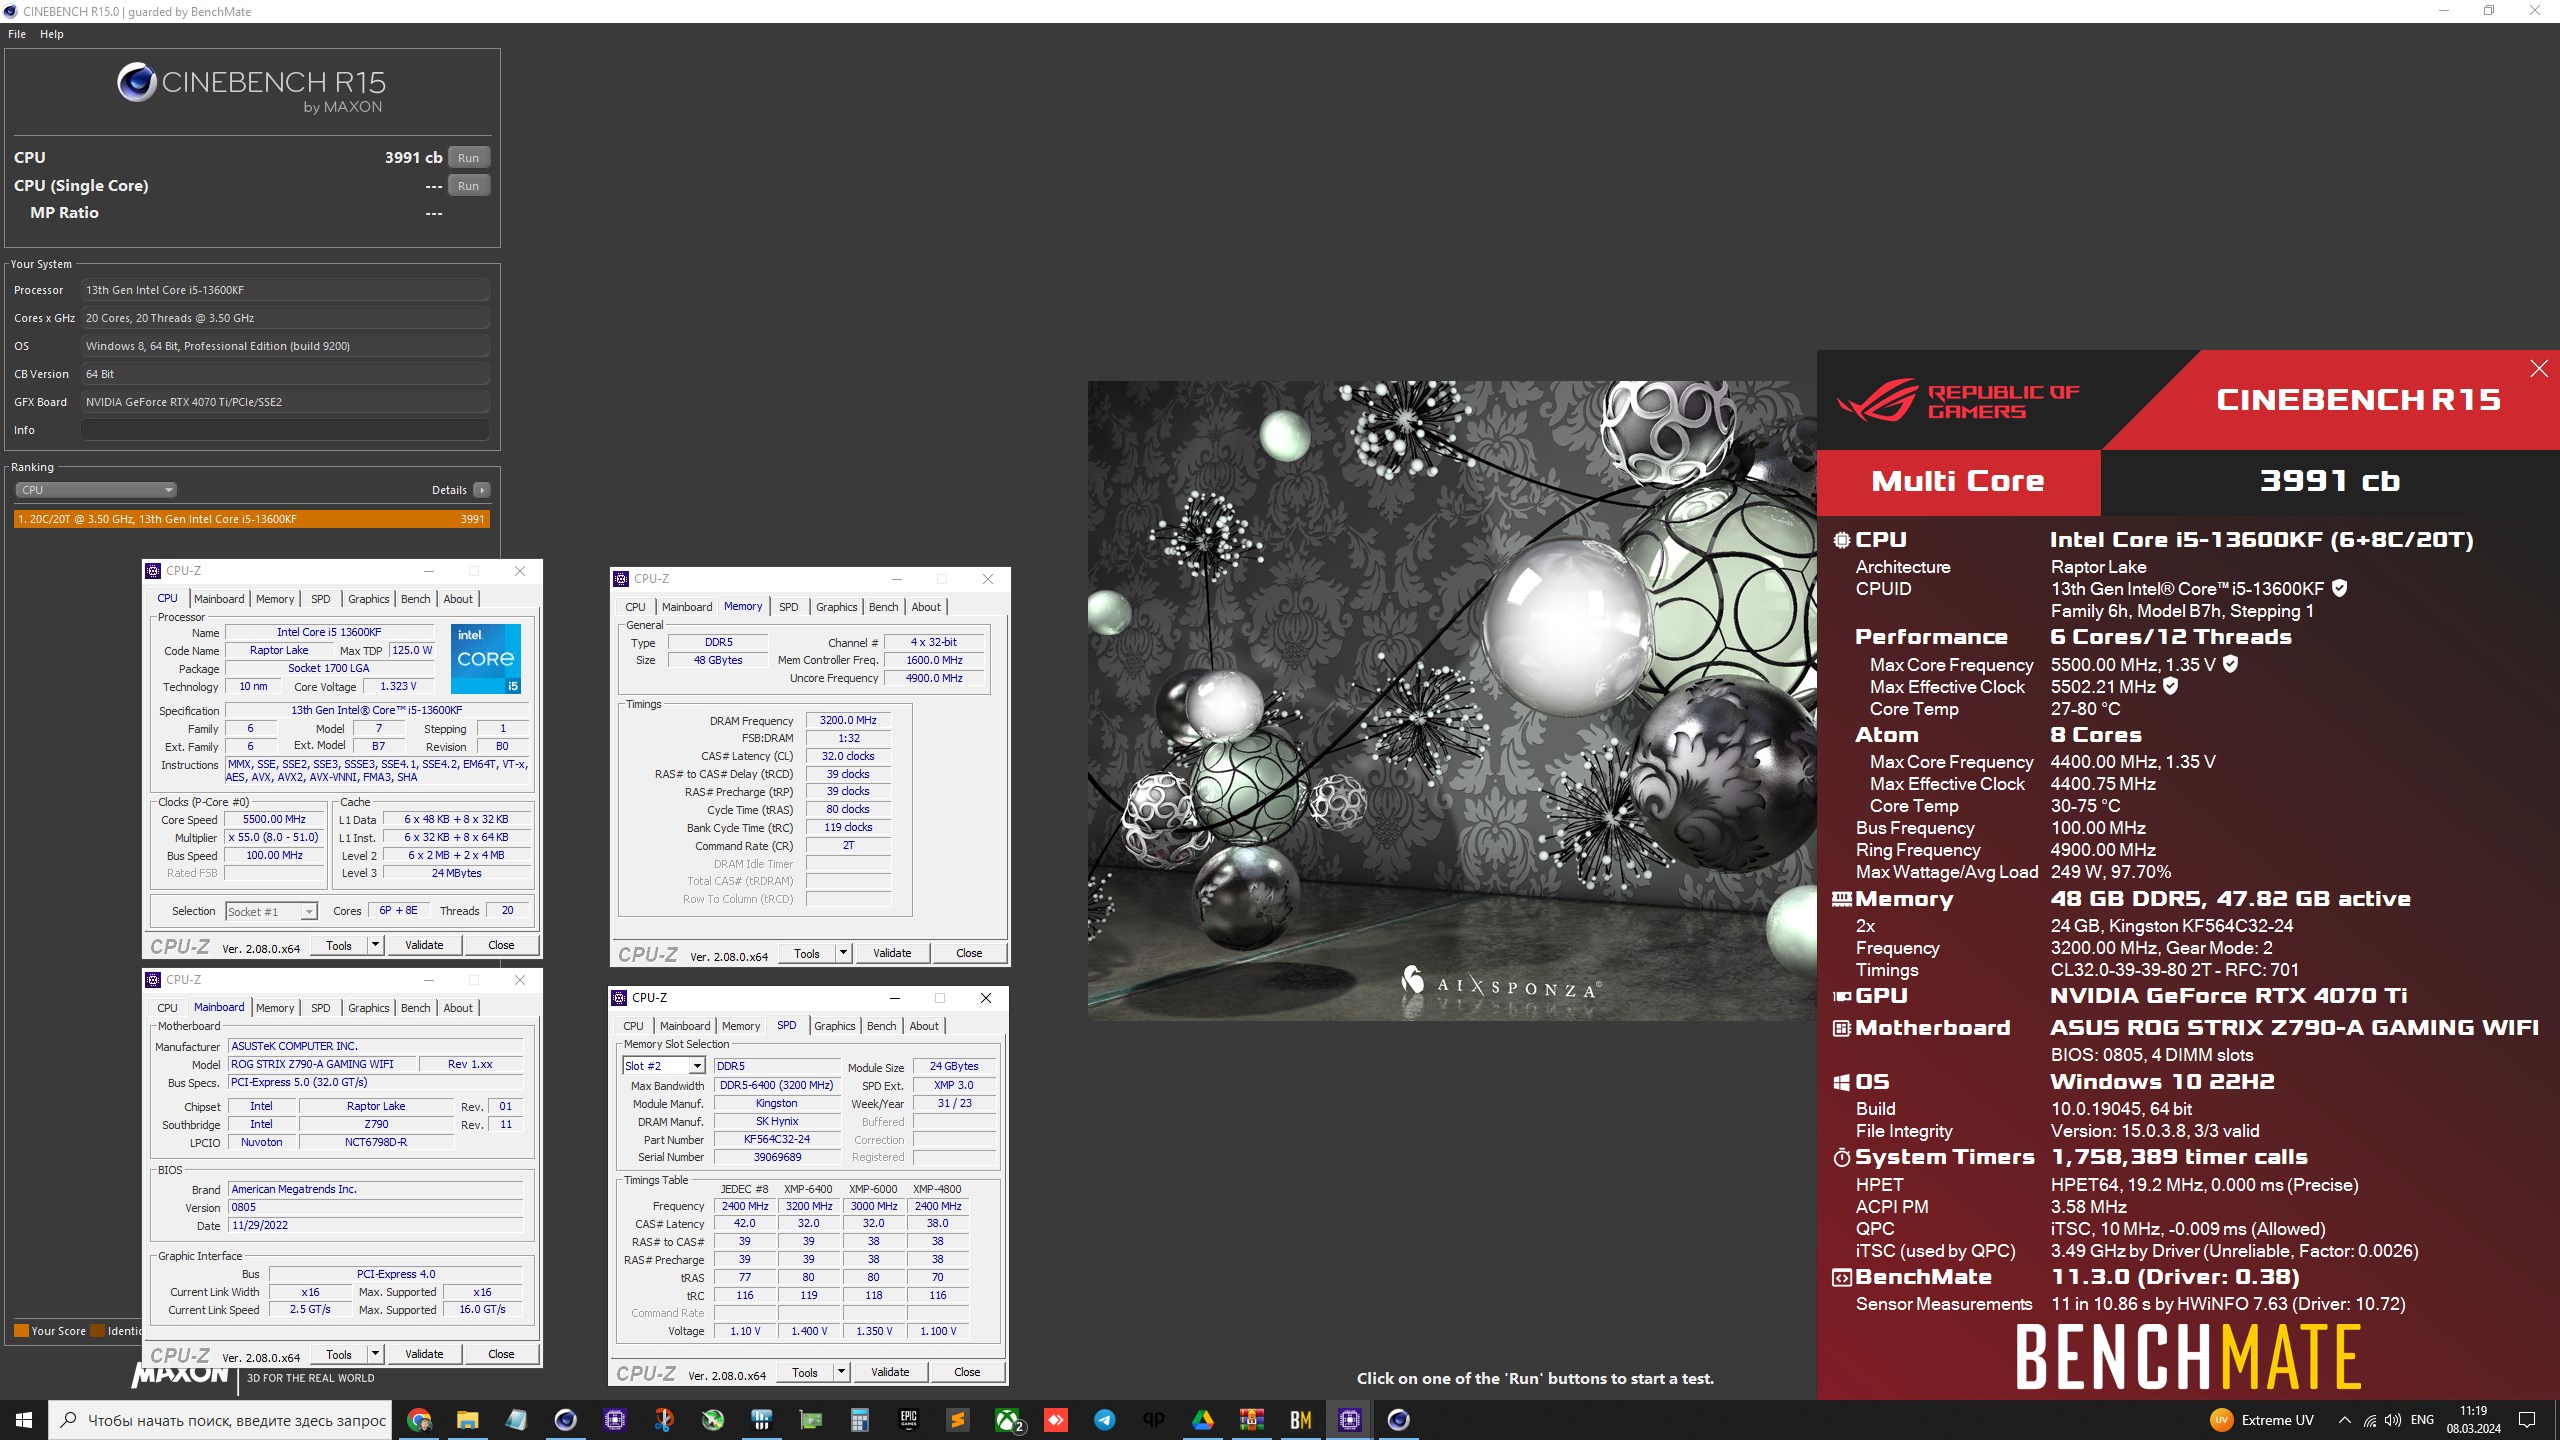The image size is (2560, 1440).
Task: Click the Core Voltage value 1.323 V
Action: point(398,687)
